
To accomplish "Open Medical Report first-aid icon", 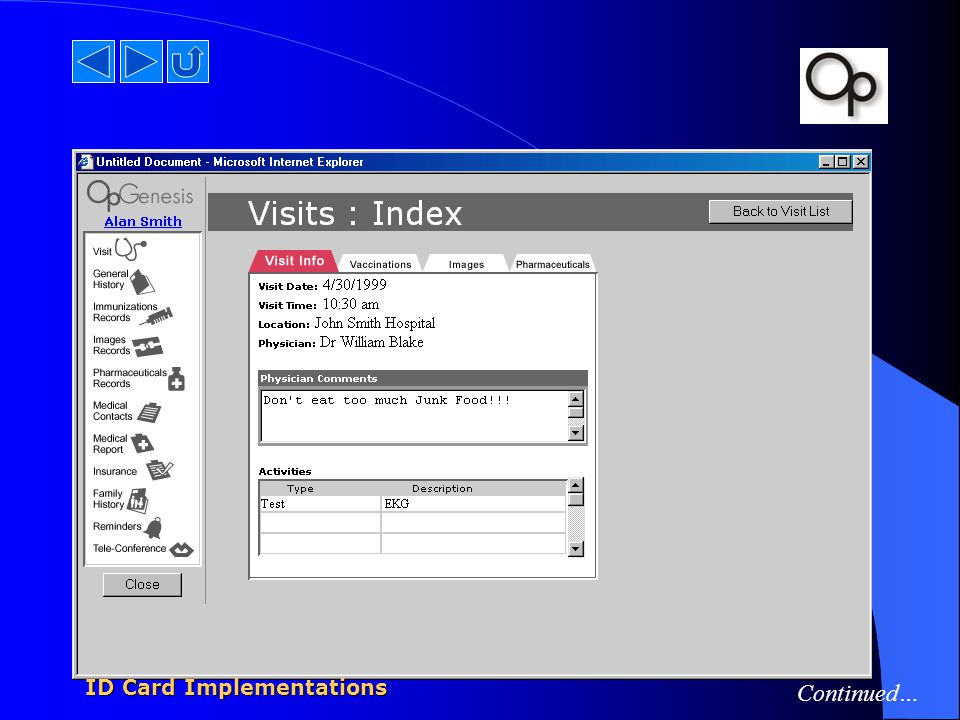I will click(142, 443).
